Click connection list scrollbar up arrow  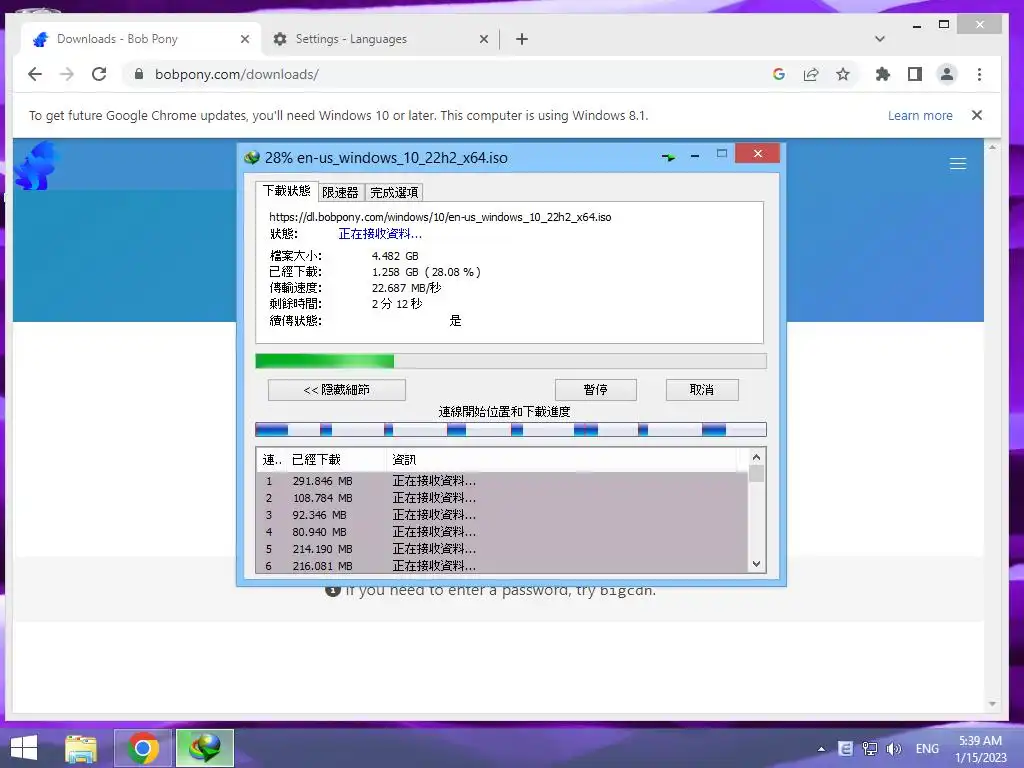(x=756, y=457)
